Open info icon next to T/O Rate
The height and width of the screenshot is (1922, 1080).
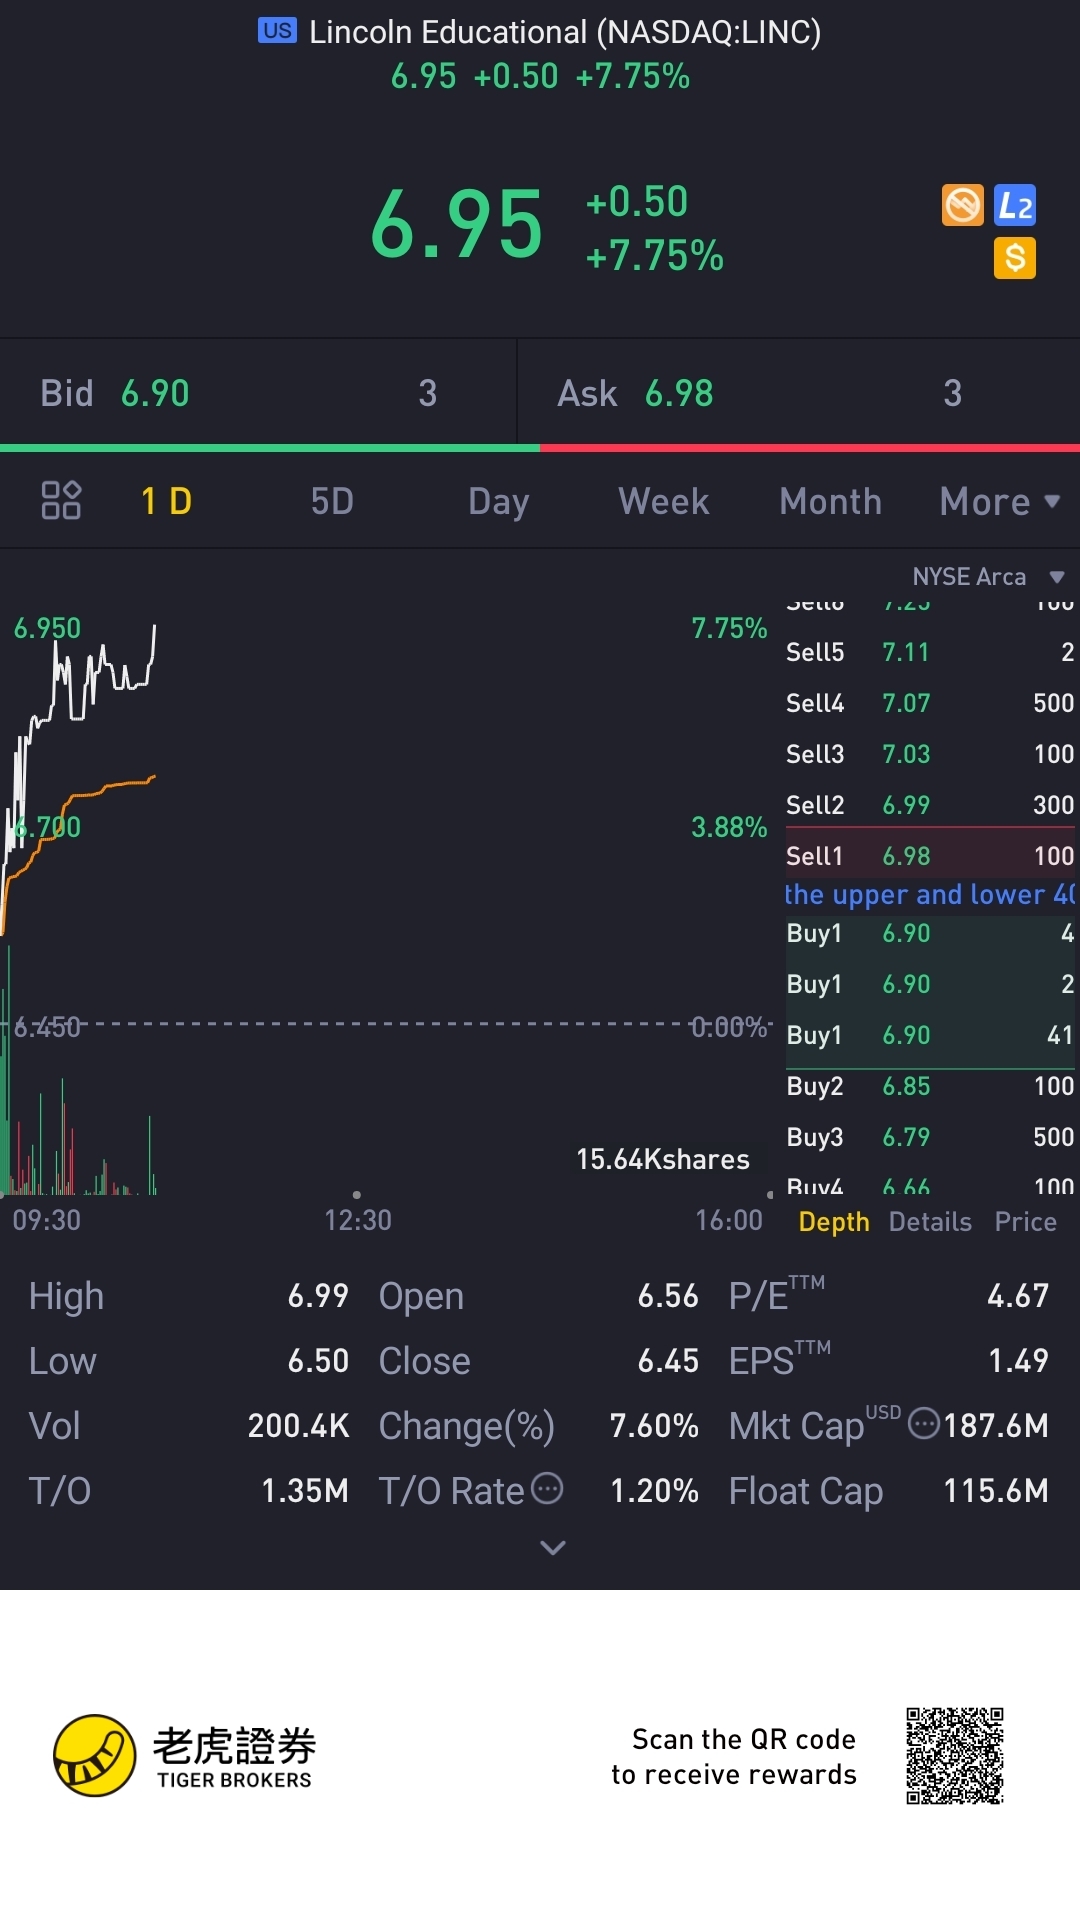coord(547,1488)
